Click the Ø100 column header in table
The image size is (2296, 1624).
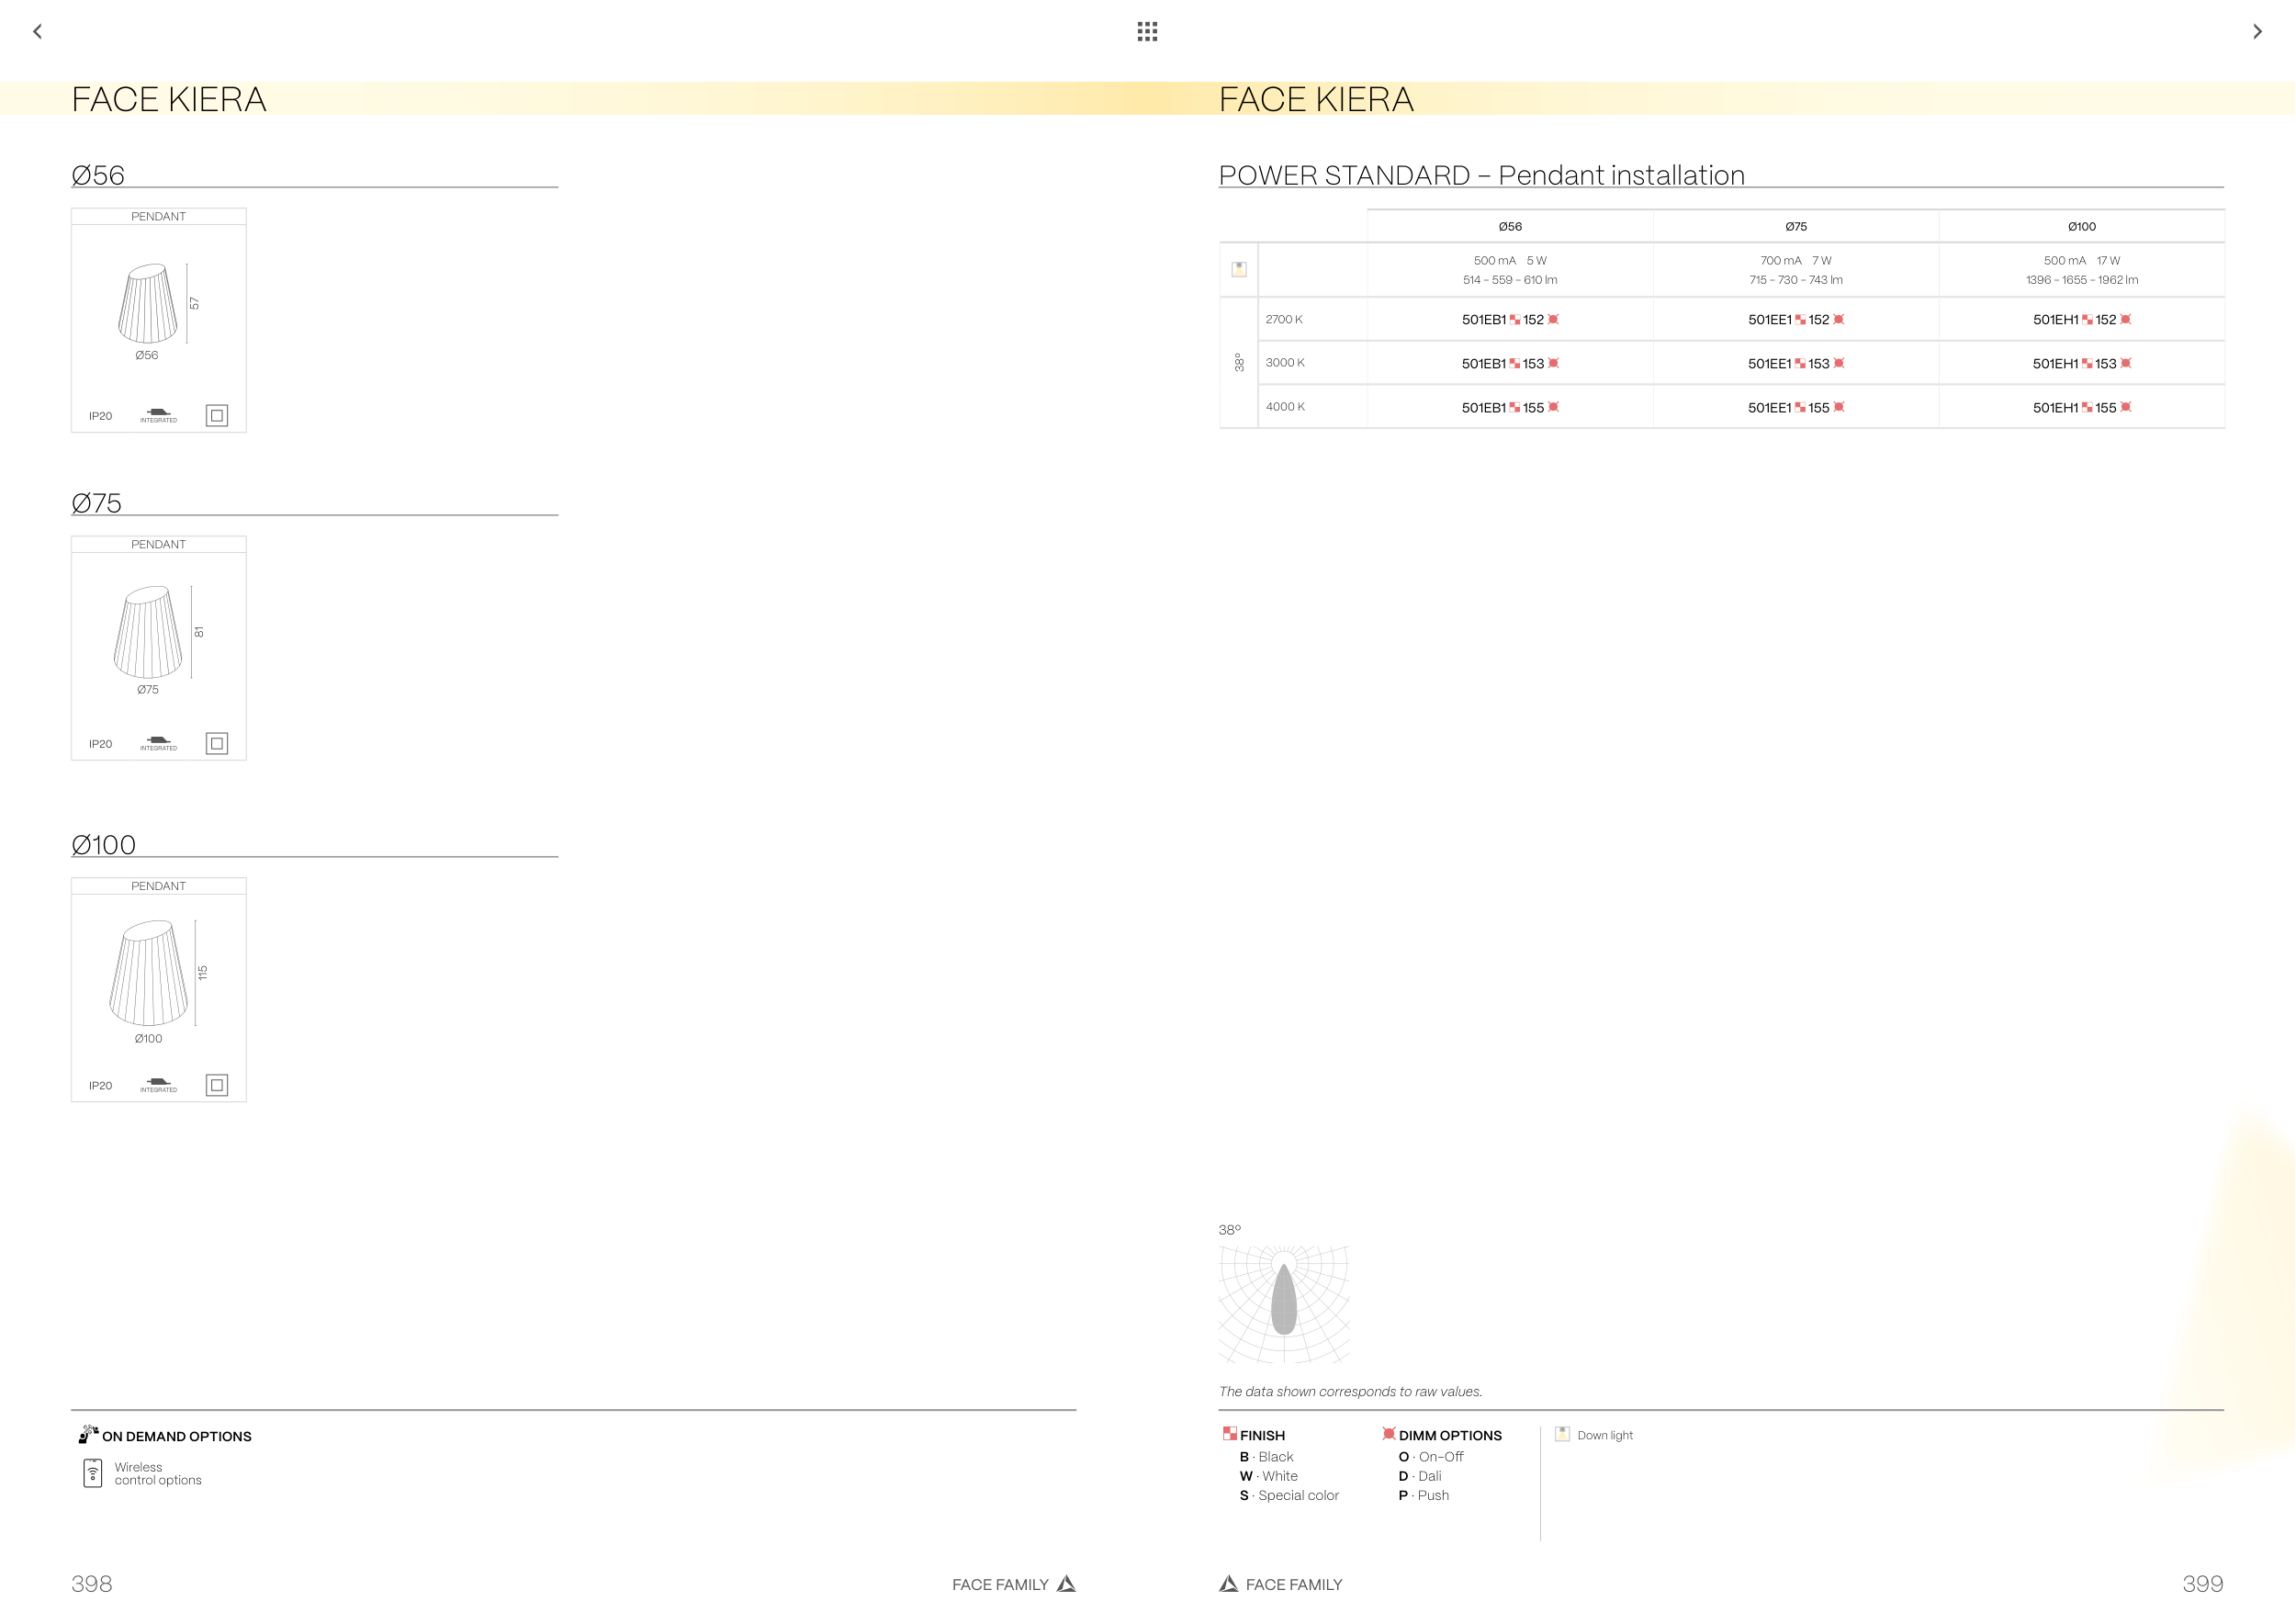[2082, 227]
